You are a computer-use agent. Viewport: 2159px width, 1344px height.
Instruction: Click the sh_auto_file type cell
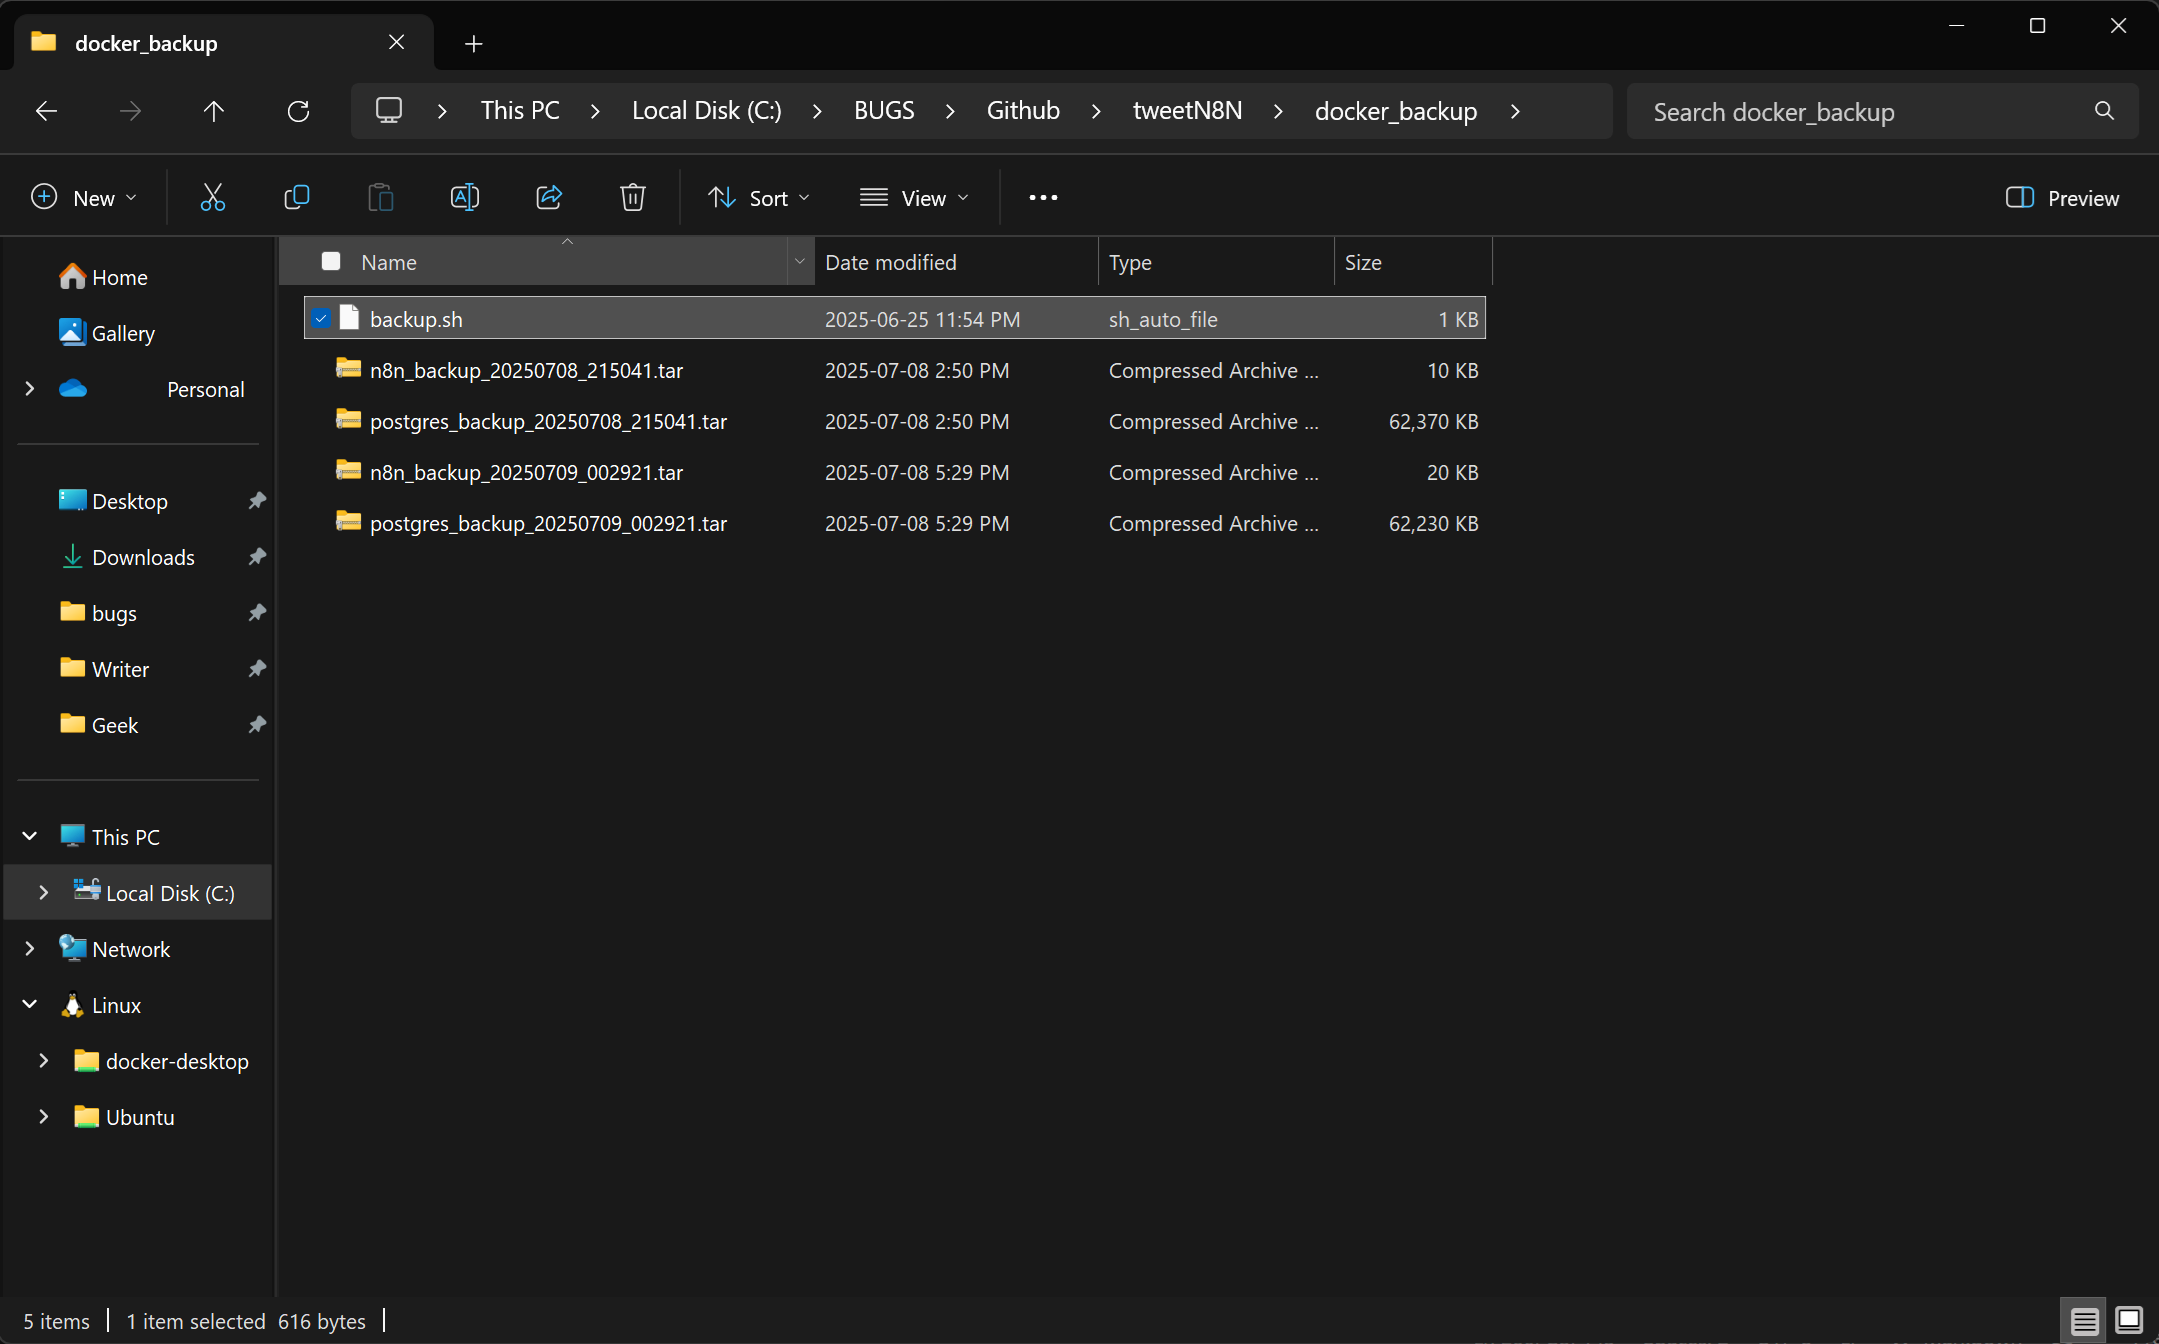pos(1163,319)
